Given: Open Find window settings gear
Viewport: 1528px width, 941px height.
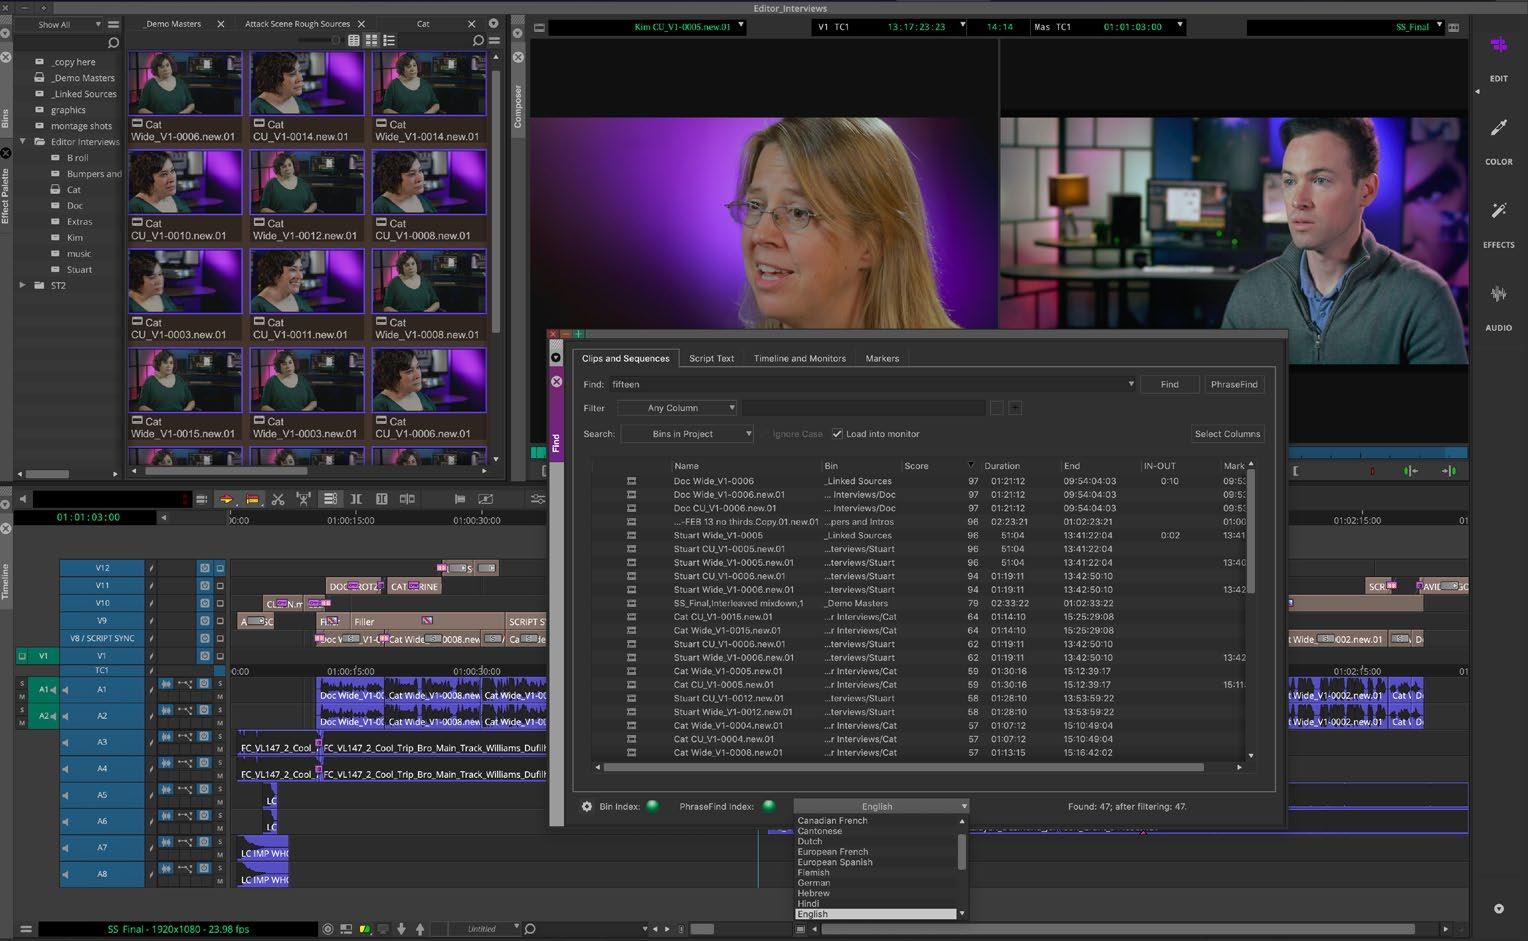Looking at the screenshot, I should (587, 806).
